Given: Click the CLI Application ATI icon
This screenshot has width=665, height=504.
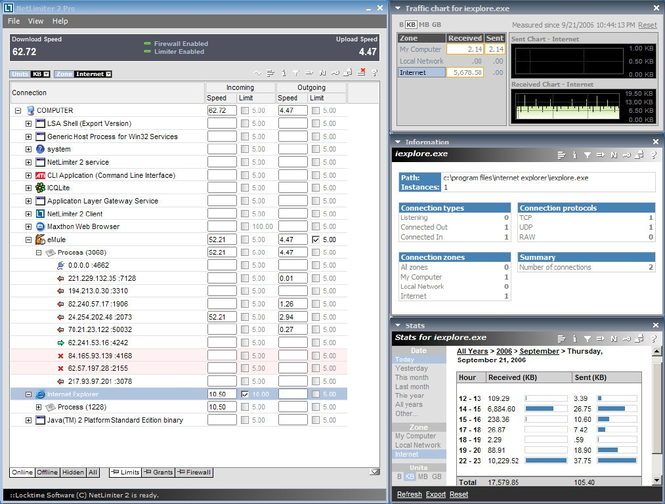Looking at the screenshot, I should point(40,175).
